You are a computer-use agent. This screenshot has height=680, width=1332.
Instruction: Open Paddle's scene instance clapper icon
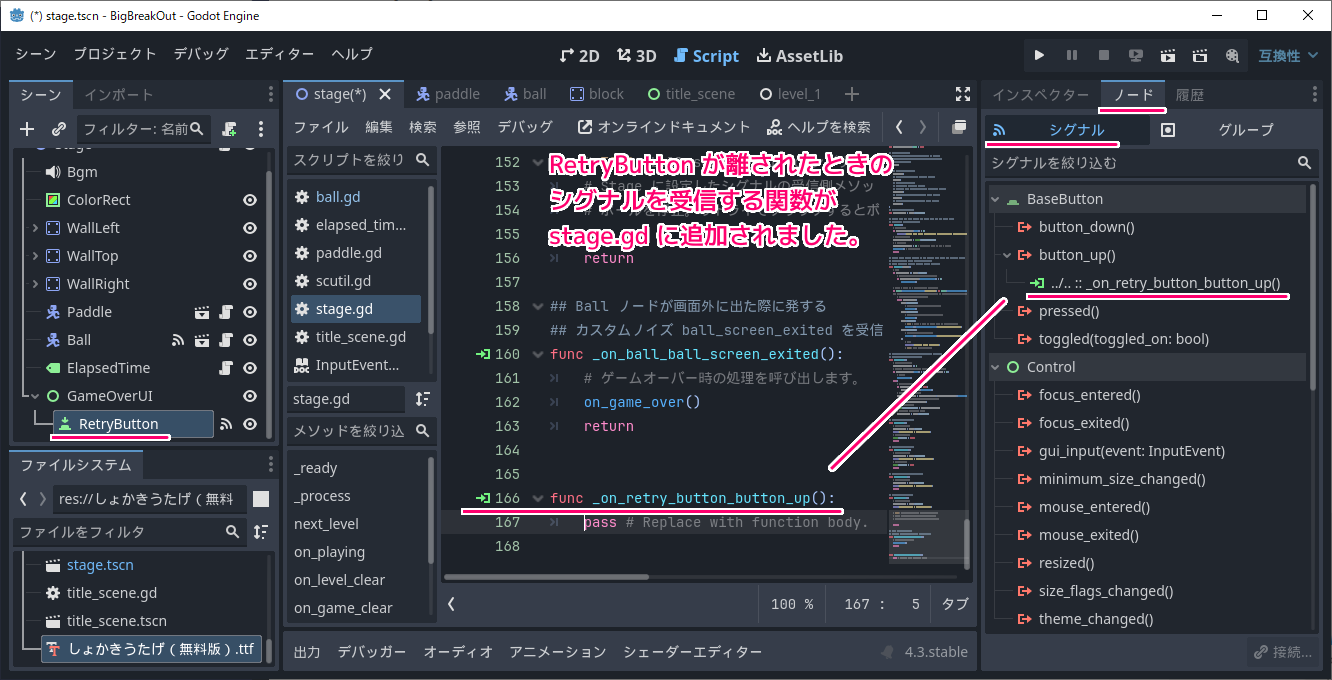202,312
